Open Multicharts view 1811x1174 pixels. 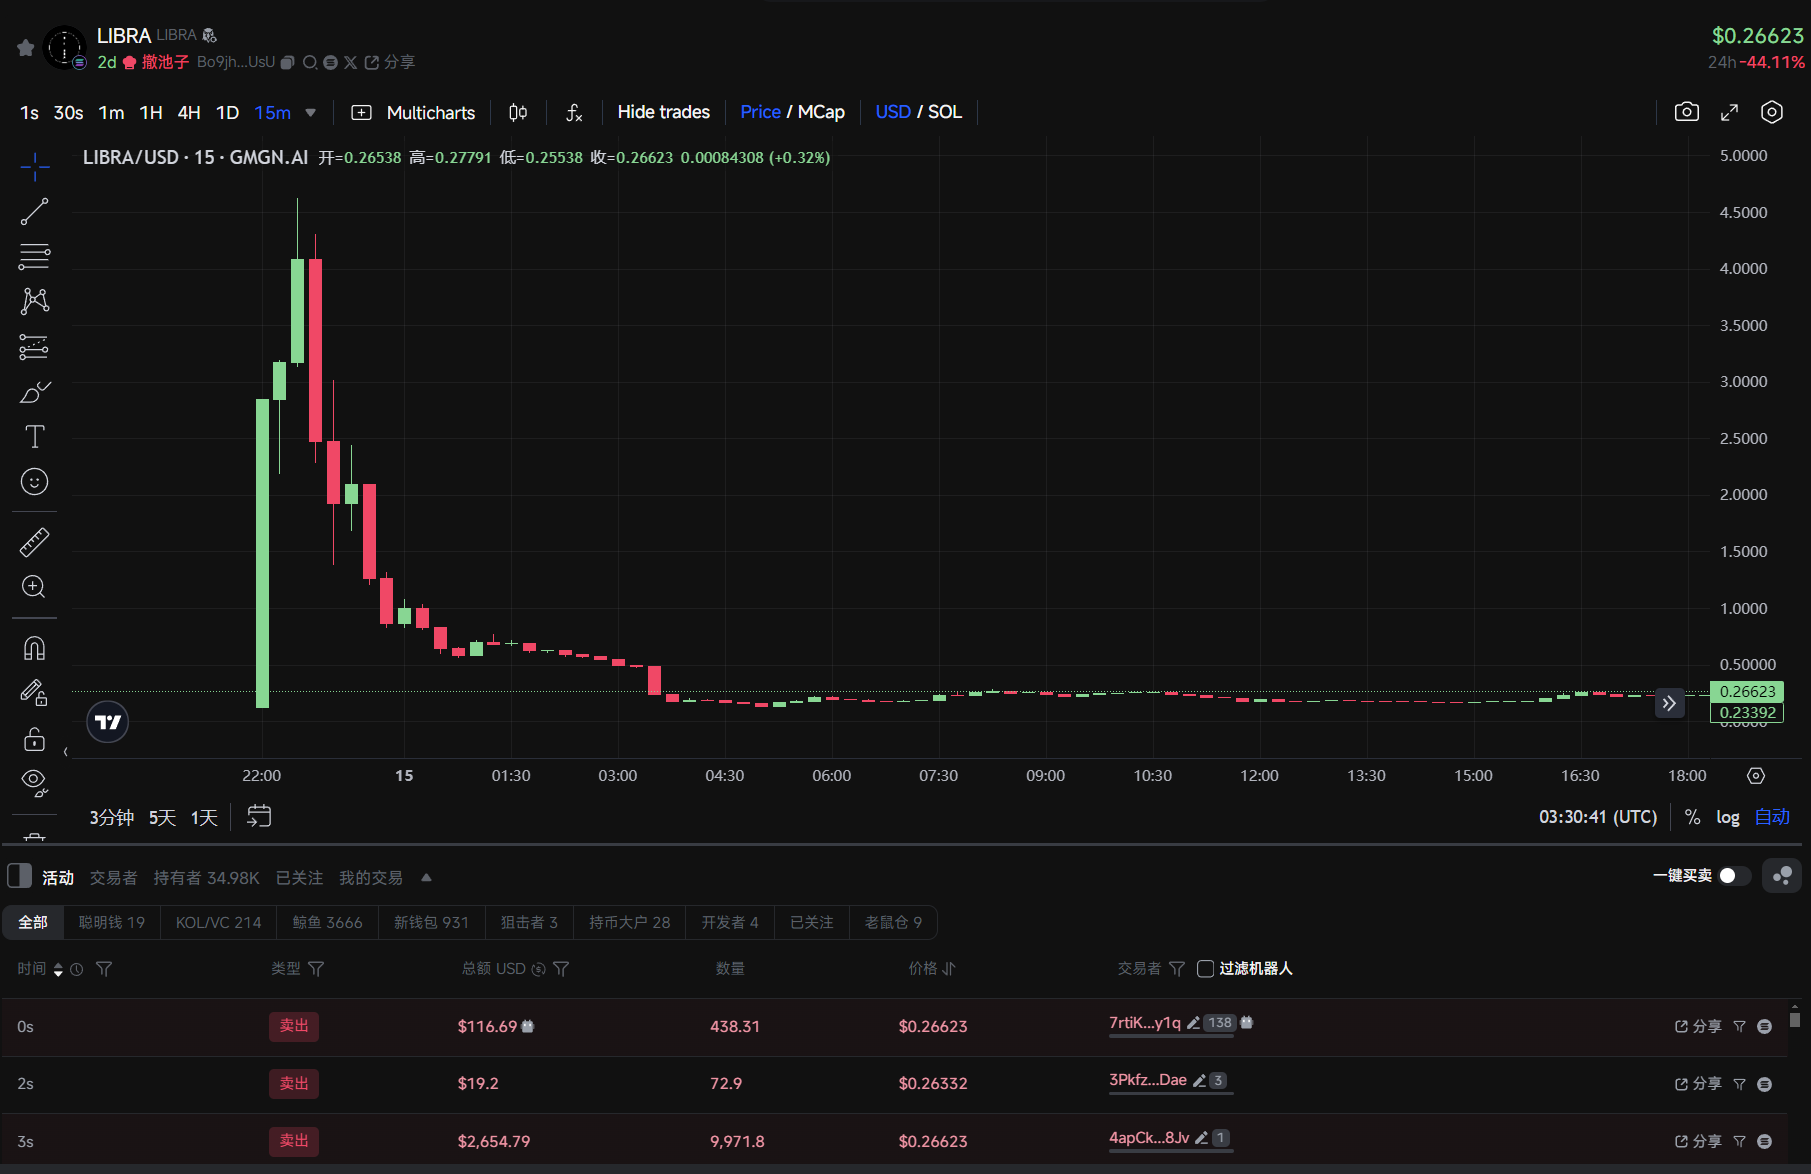[x=413, y=112]
